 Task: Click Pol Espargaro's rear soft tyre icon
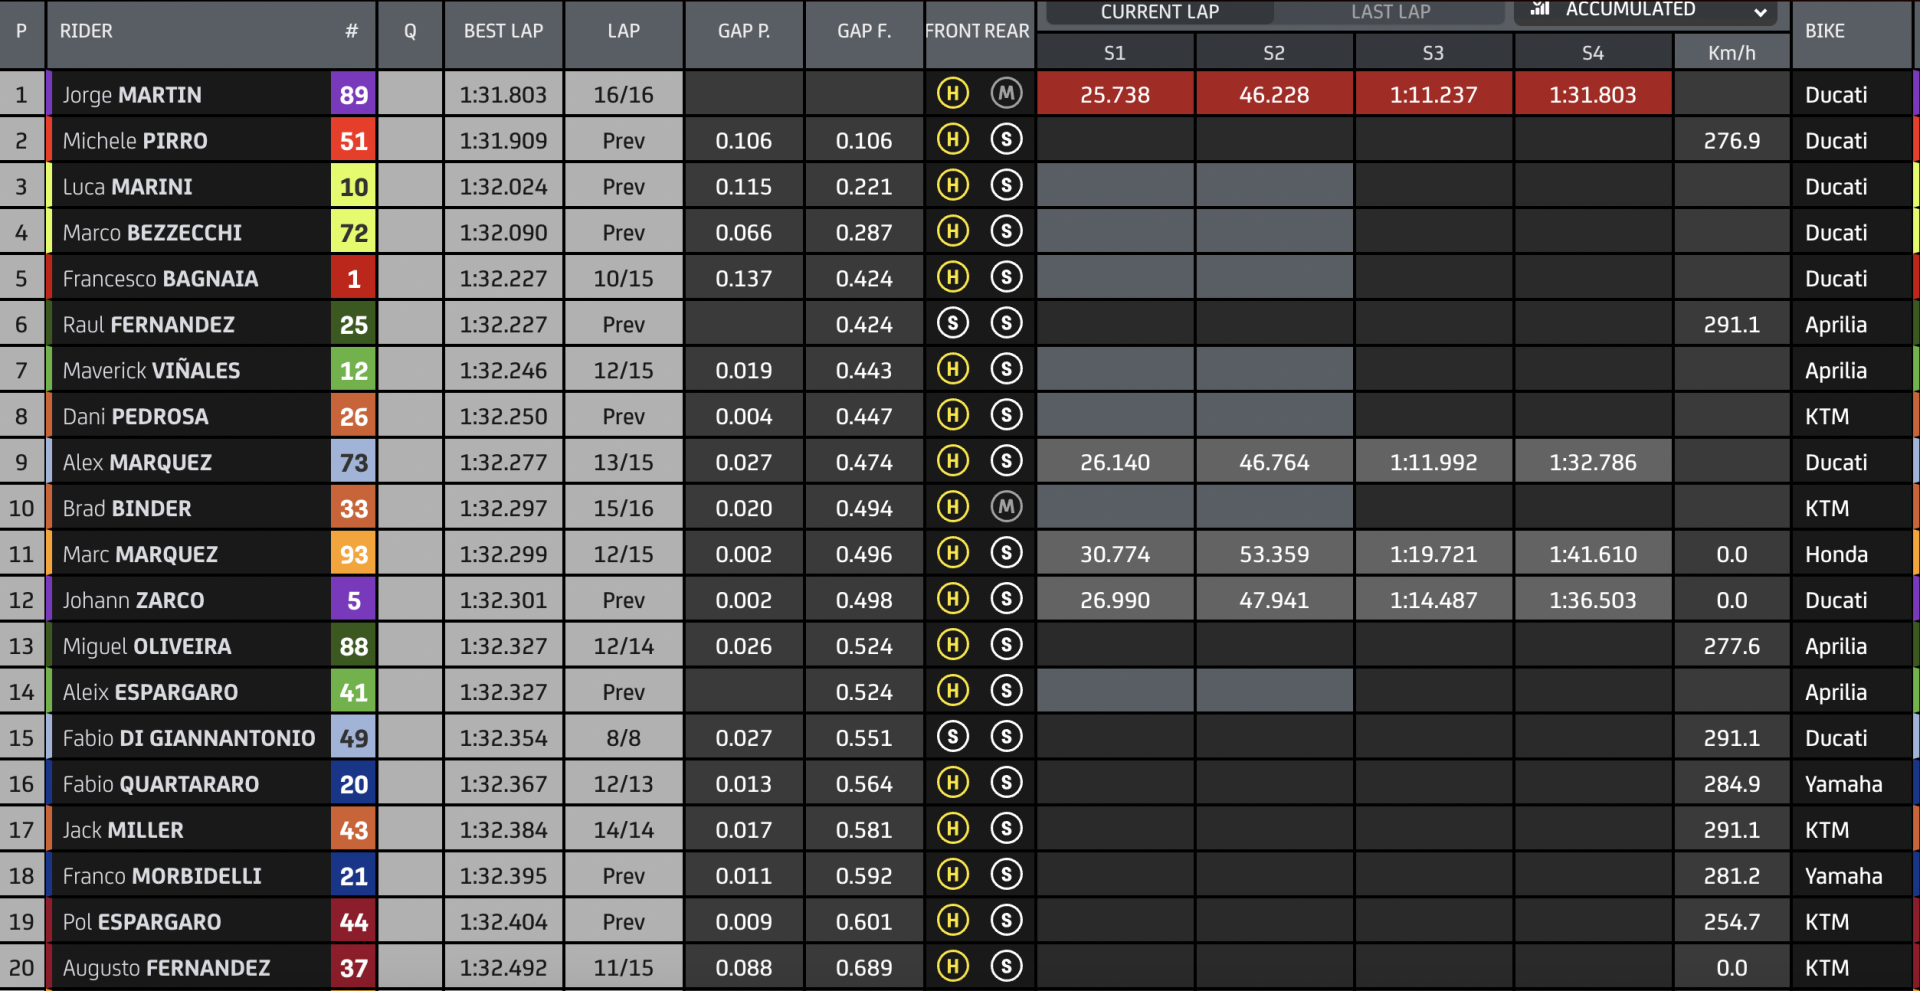click(1006, 922)
